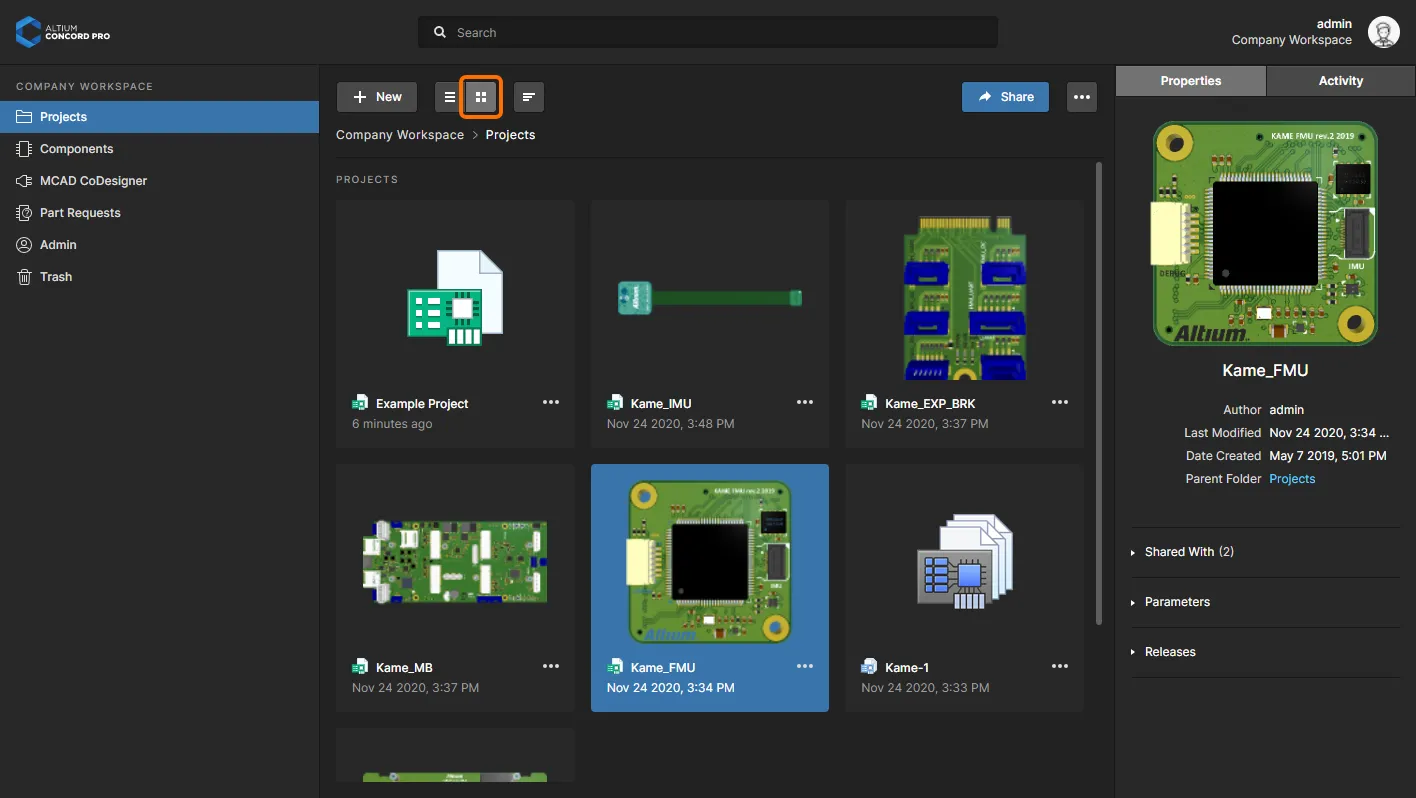Switch to list view
Viewport: 1416px width, 798px height.
pyautogui.click(x=450, y=97)
